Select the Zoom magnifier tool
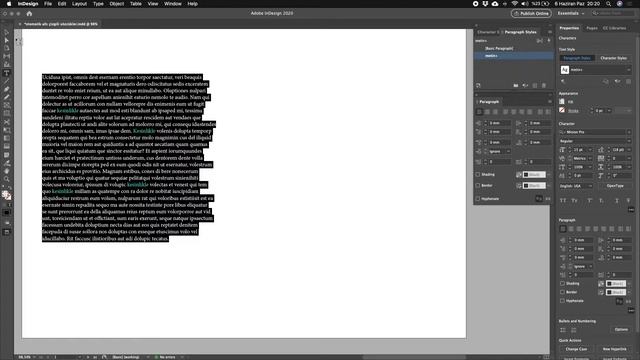The height and width of the screenshot is (360, 640). pos(7,179)
